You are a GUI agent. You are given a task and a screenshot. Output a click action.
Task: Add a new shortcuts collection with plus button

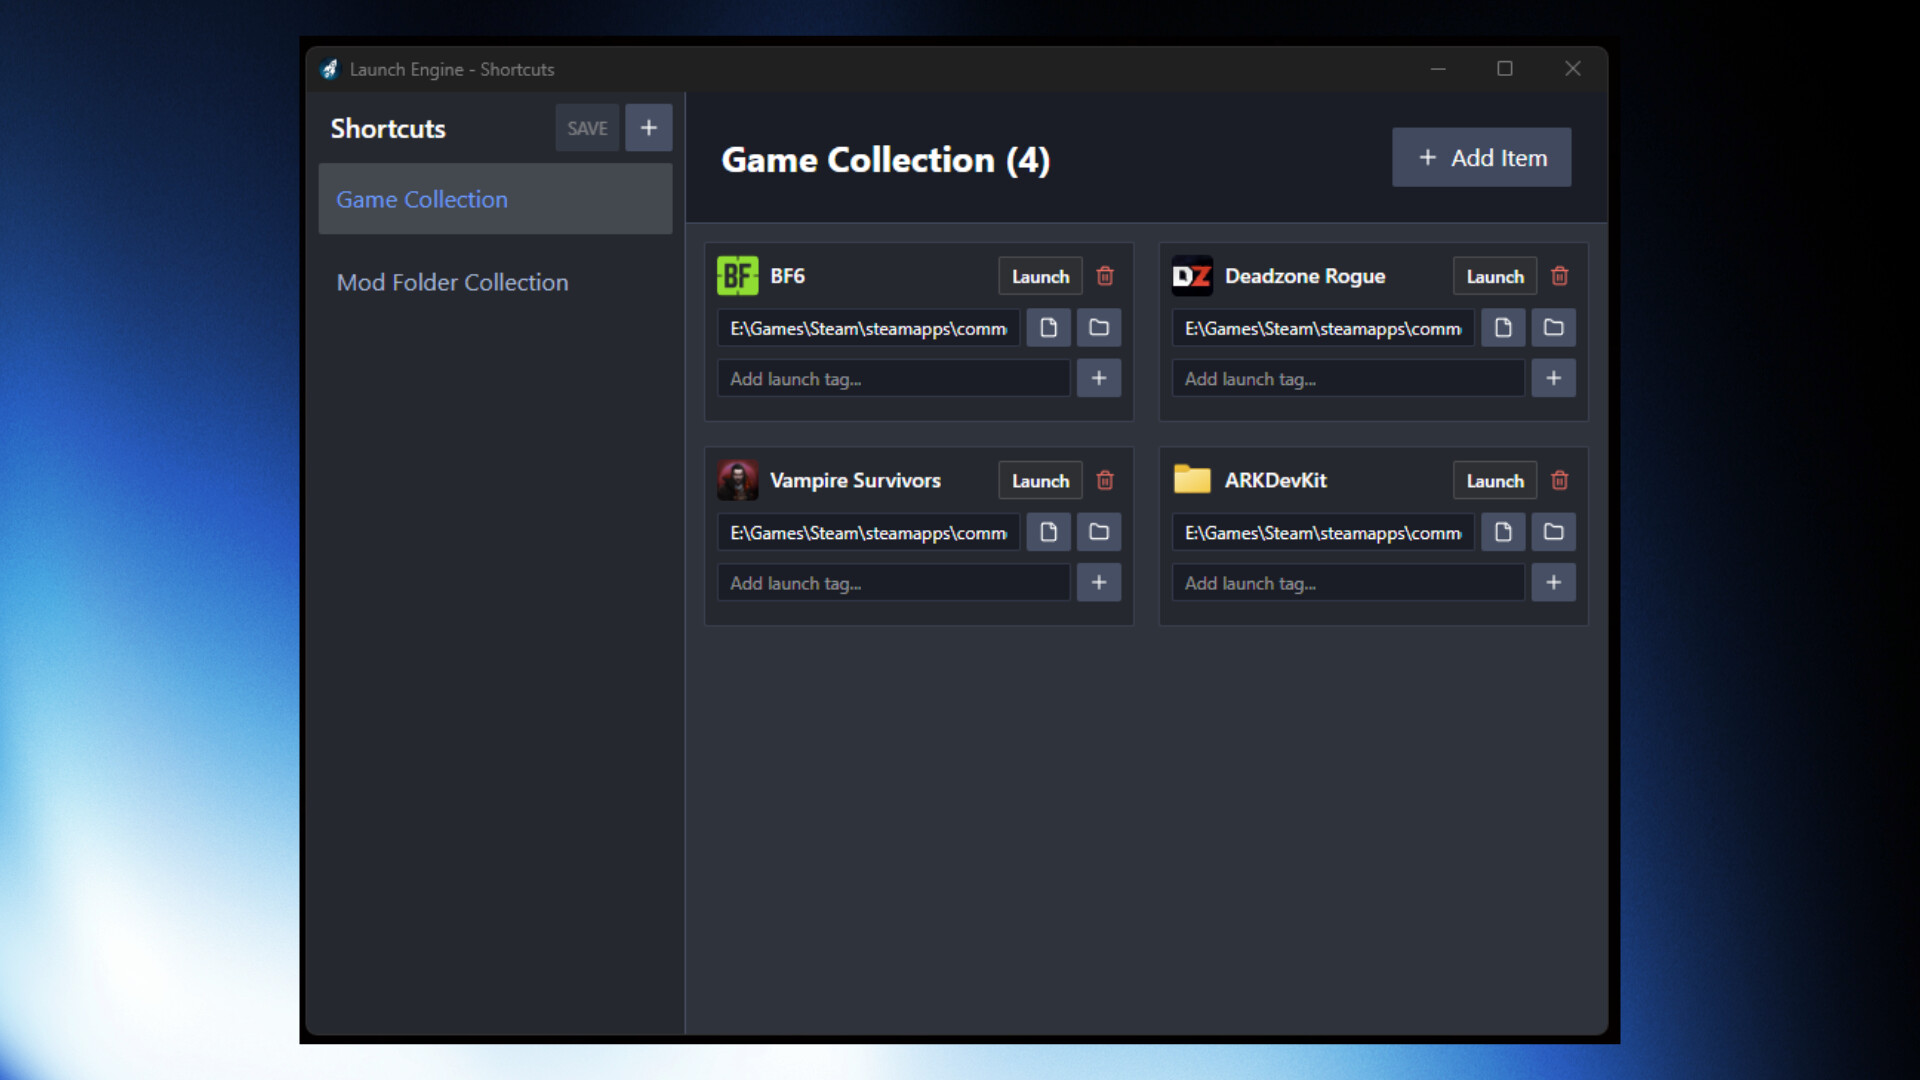pyautogui.click(x=649, y=128)
